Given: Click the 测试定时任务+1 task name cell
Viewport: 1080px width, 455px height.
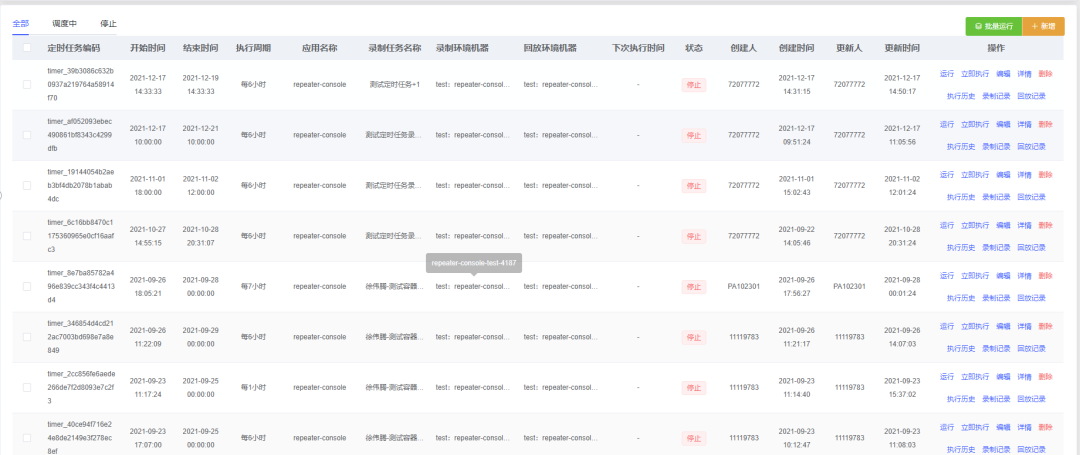Looking at the screenshot, I should click(x=395, y=85).
